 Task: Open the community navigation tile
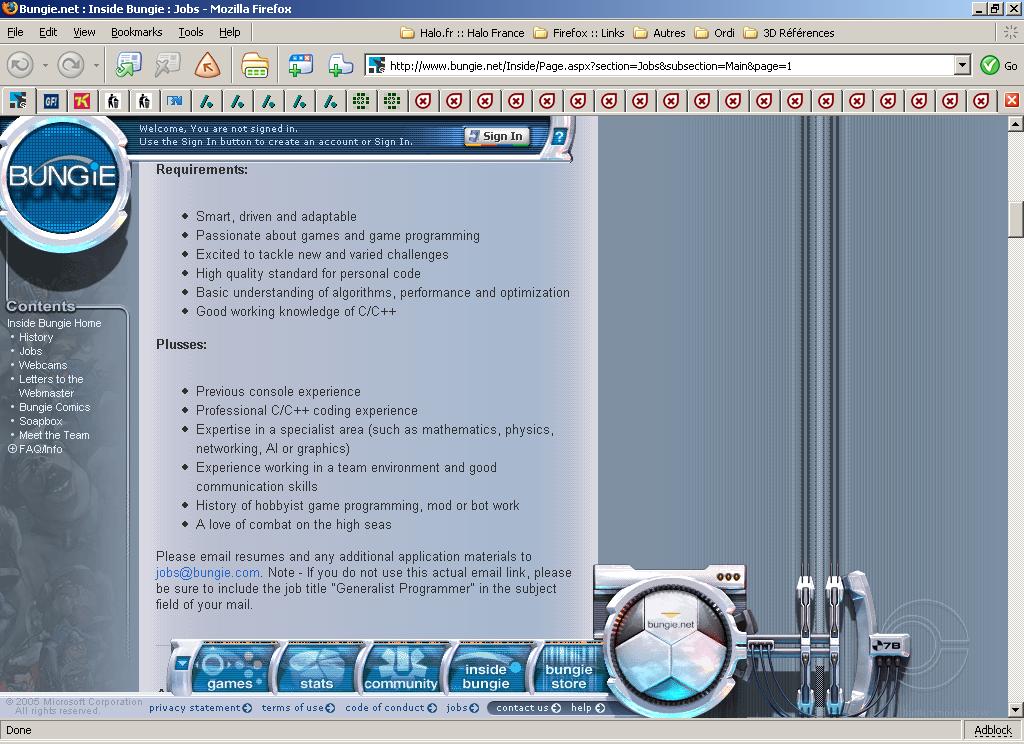point(401,668)
